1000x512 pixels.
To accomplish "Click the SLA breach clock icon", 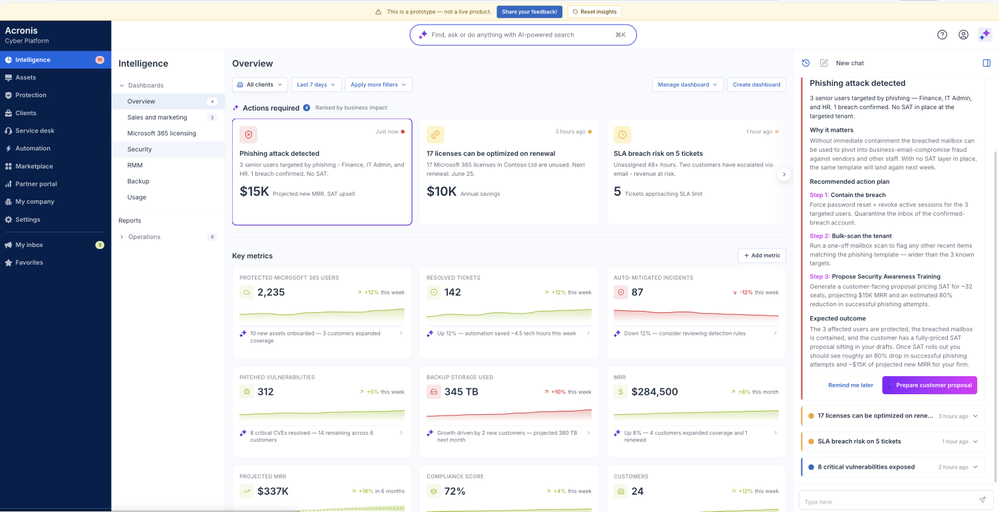I will pos(622,135).
